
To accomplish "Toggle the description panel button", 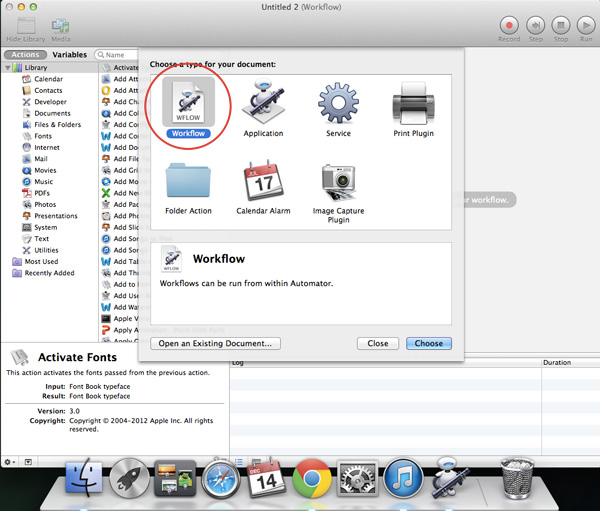I will pyautogui.click(x=28, y=462).
